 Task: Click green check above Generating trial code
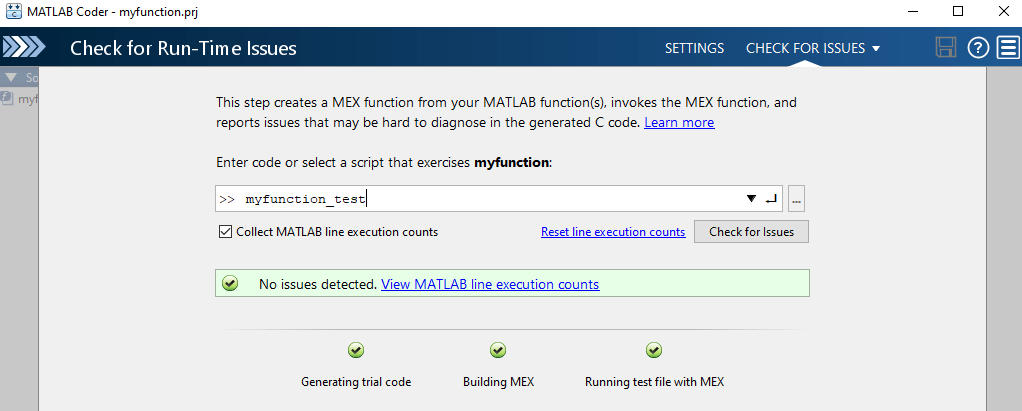(x=356, y=350)
